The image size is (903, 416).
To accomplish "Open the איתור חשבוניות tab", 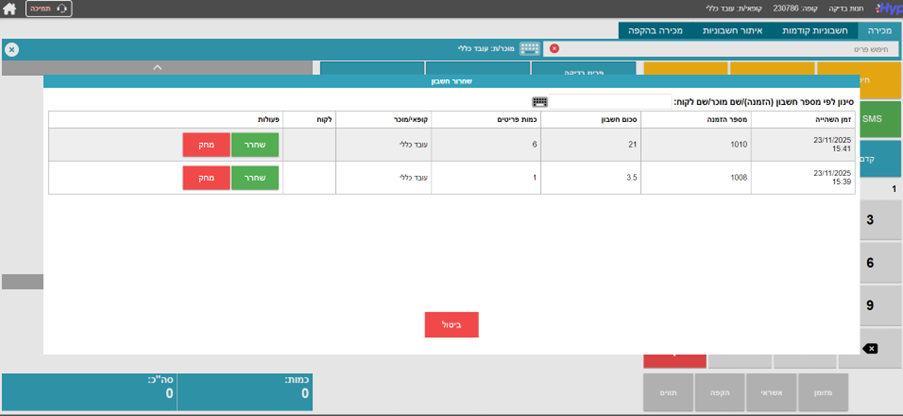I will pyautogui.click(x=733, y=31).
